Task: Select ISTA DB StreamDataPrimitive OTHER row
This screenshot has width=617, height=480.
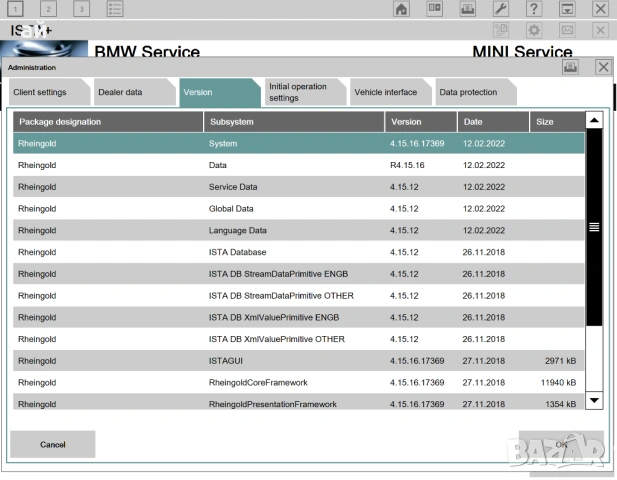Action: click(299, 295)
